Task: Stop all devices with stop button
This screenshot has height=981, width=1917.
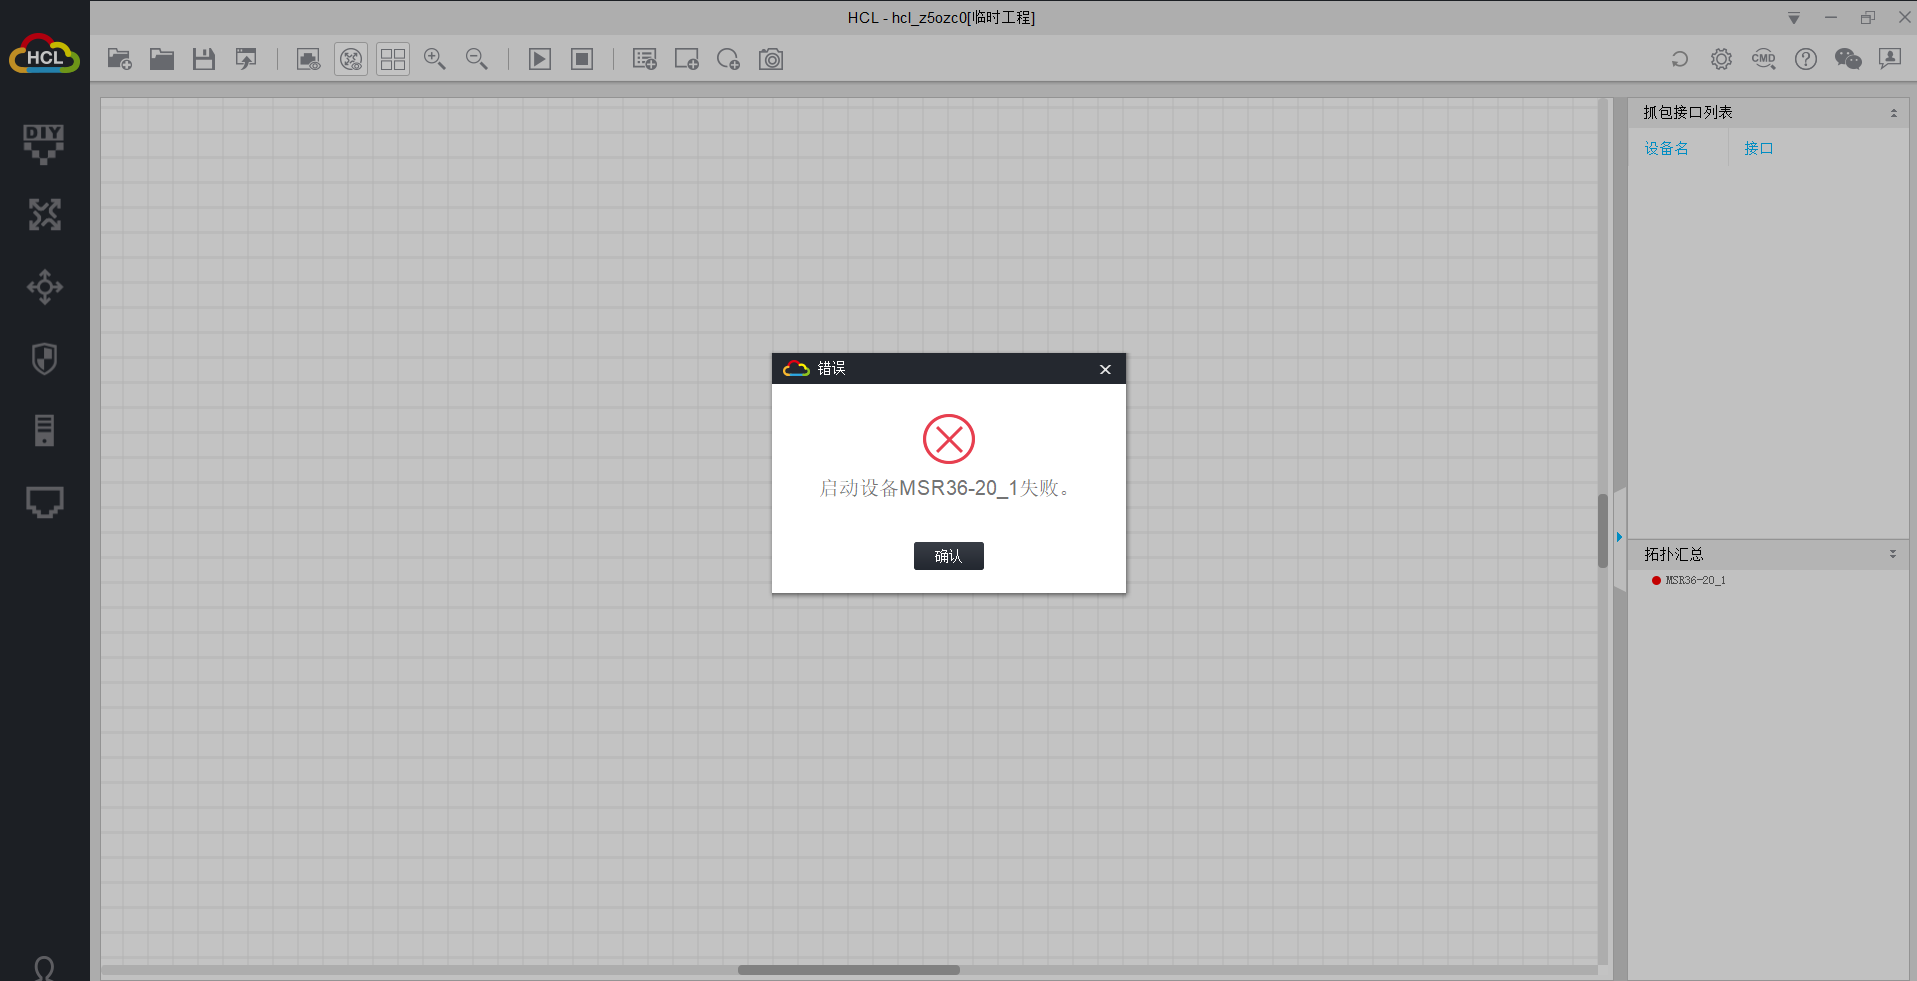Action: point(582,60)
